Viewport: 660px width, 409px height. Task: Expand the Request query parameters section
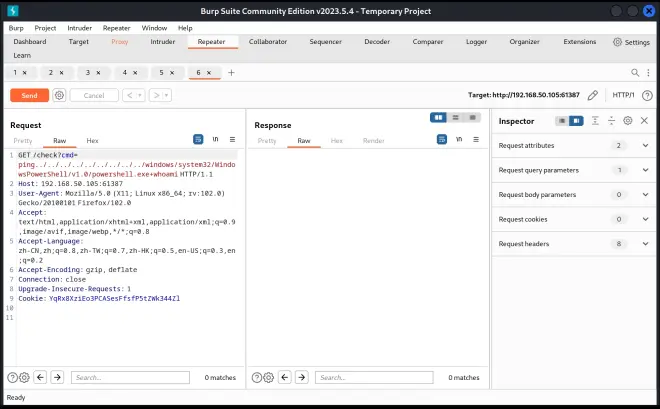pyautogui.click(x=645, y=170)
